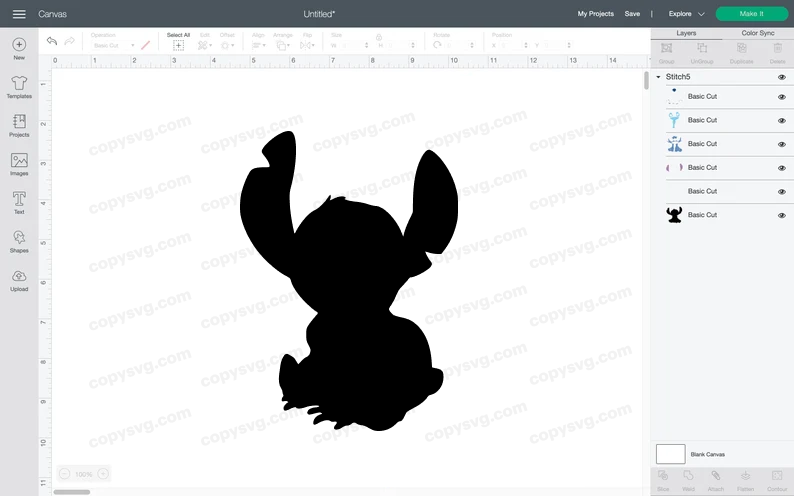794x496 pixels.
Task: Toggle visibility of the Stitch5 group
Action: coord(782,77)
